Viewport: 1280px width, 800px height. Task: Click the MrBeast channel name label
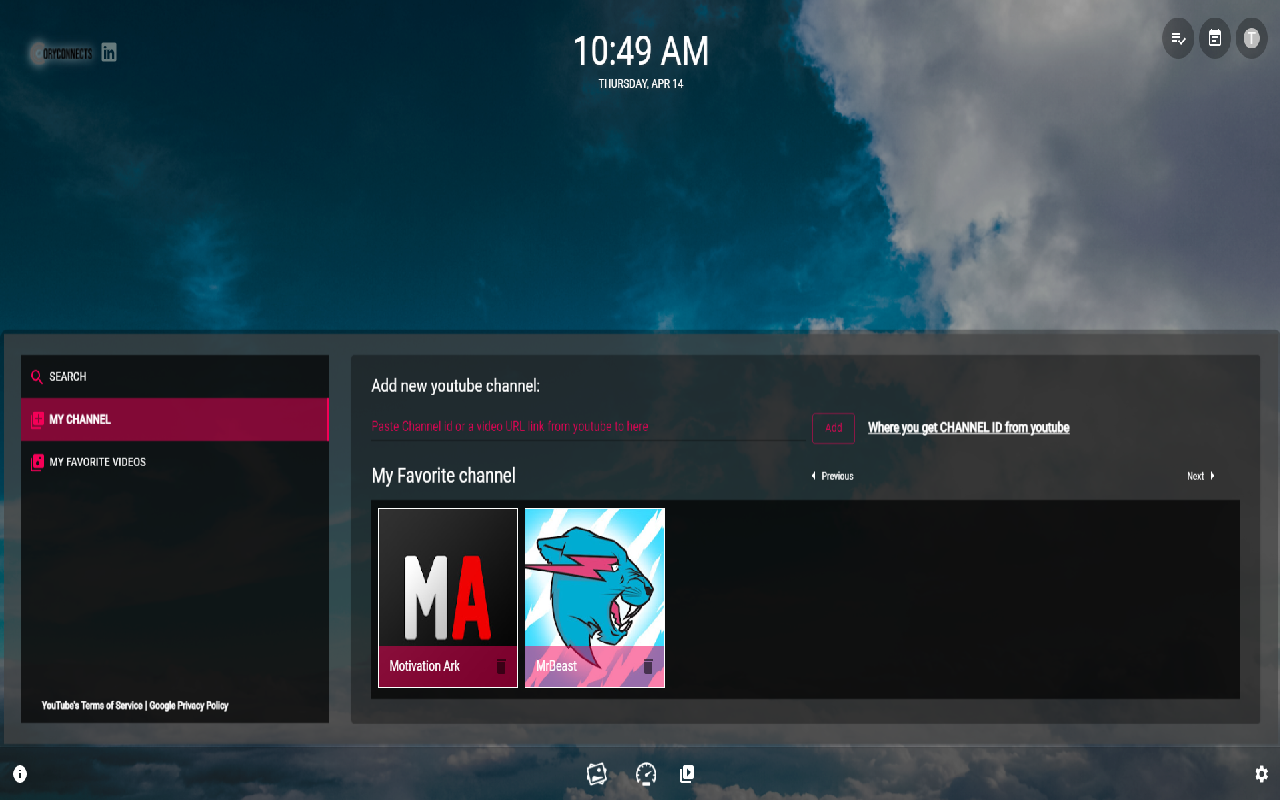[557, 666]
